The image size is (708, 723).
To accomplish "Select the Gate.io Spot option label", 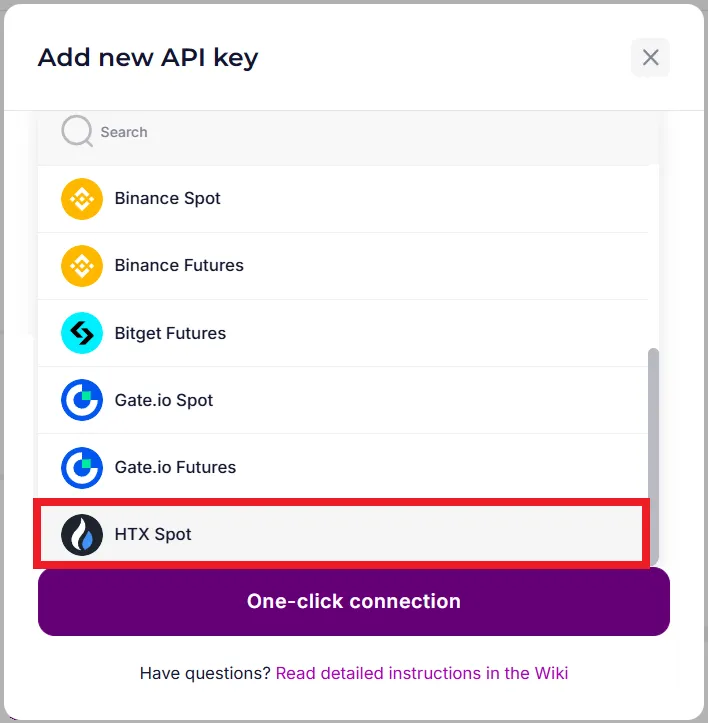I will pyautogui.click(x=164, y=400).
